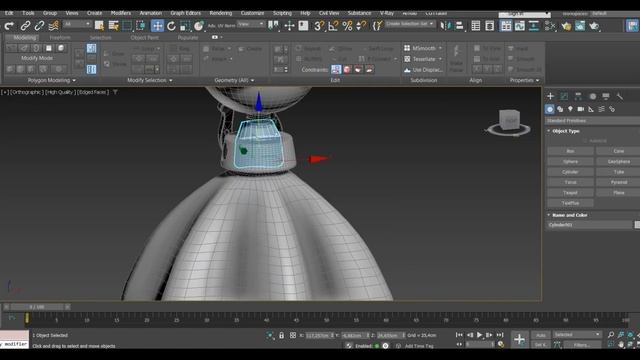The width and height of the screenshot is (640, 360).
Task: Click Bind to Space Warp icon
Action: [x=53, y=26]
